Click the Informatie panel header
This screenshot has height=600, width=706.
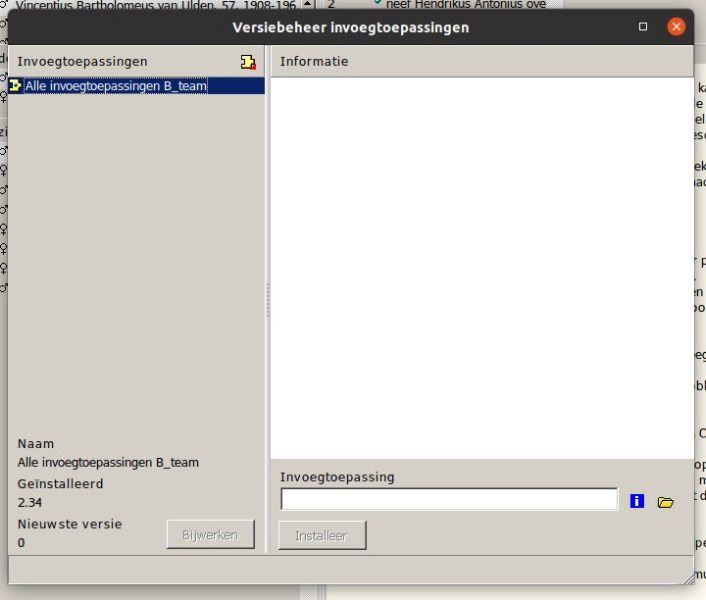tap(481, 62)
